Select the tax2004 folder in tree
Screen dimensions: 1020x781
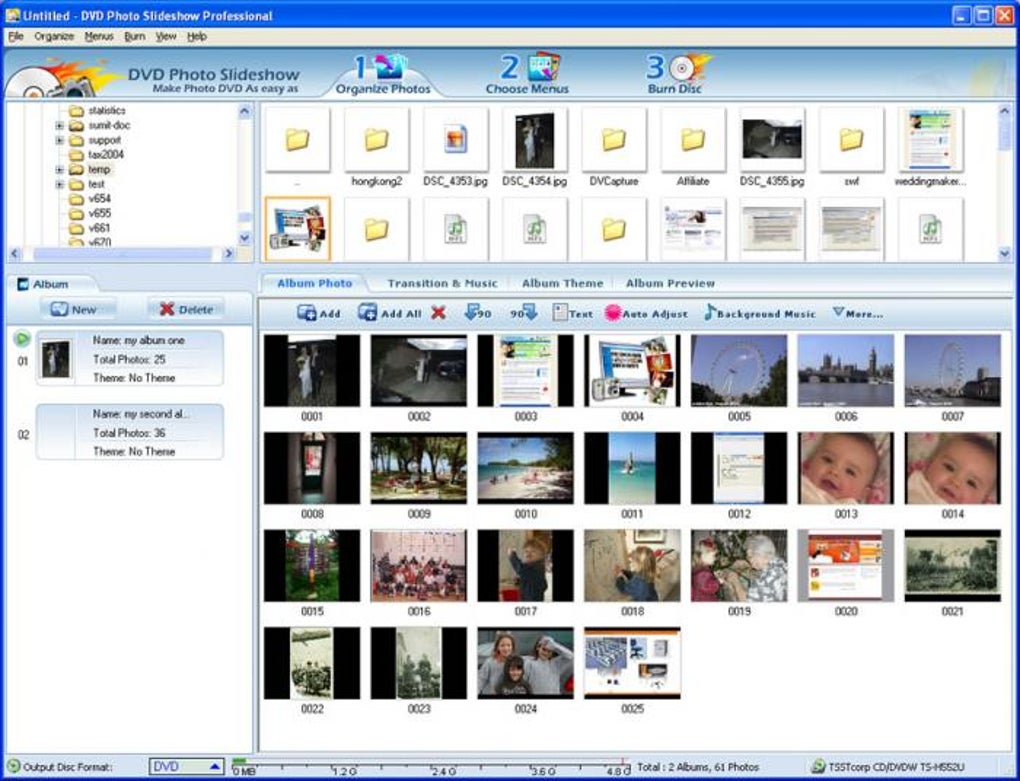click(x=105, y=155)
